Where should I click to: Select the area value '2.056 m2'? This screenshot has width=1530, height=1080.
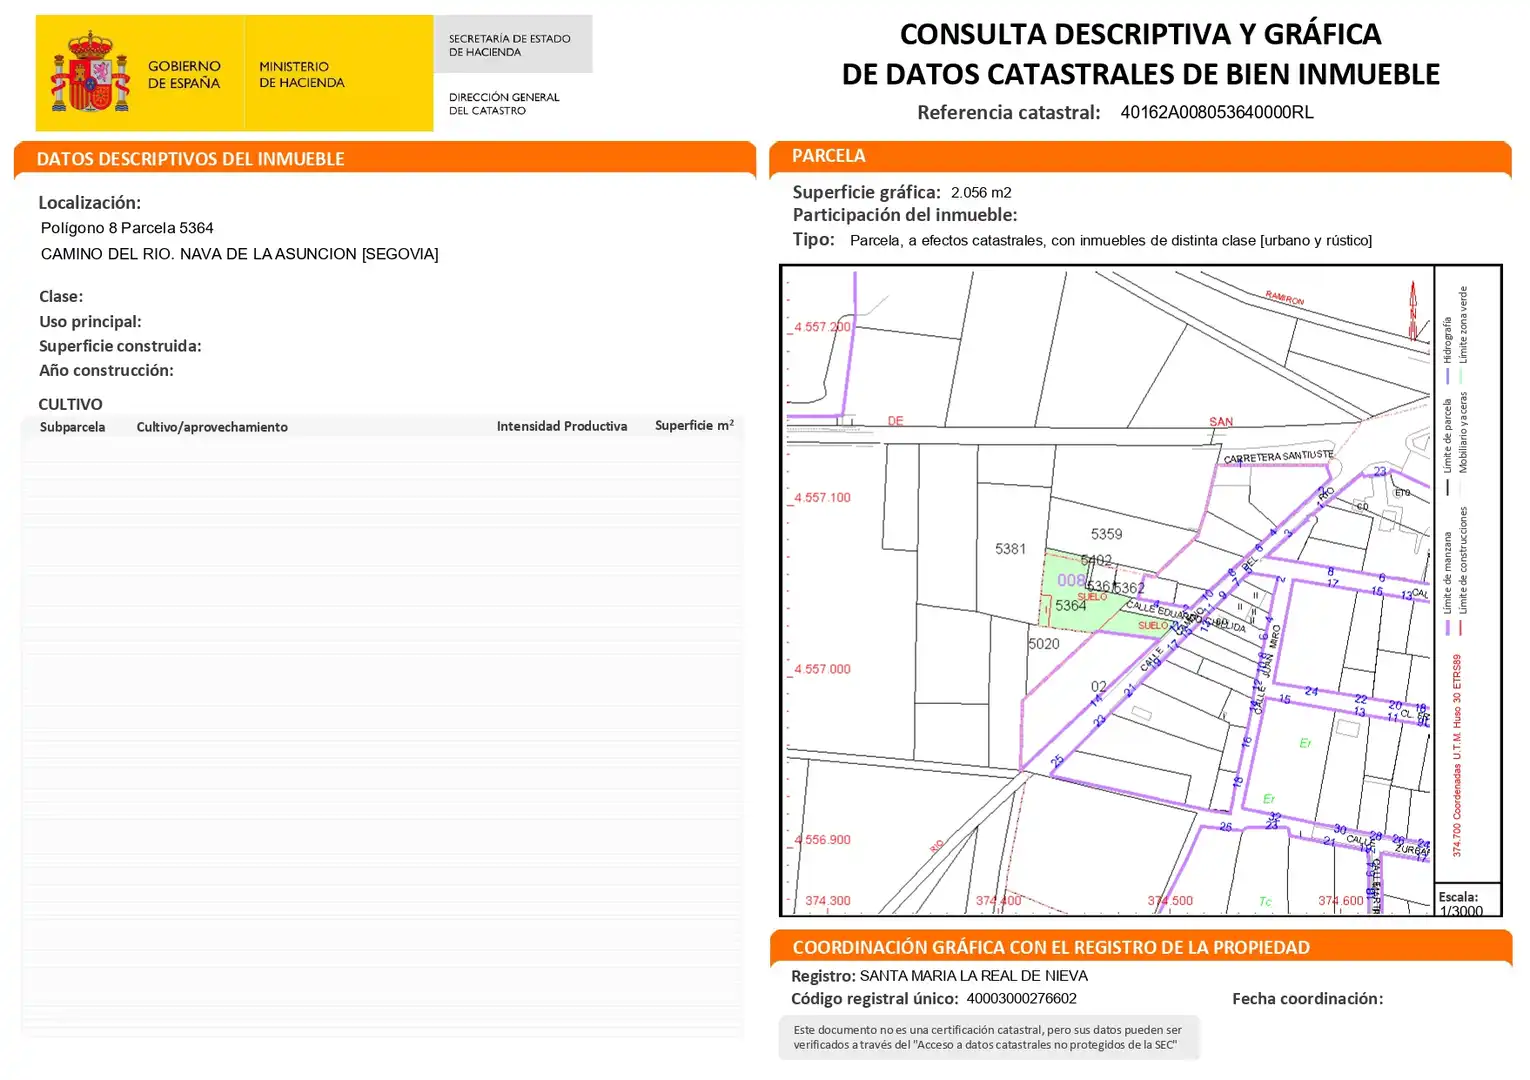(x=981, y=192)
